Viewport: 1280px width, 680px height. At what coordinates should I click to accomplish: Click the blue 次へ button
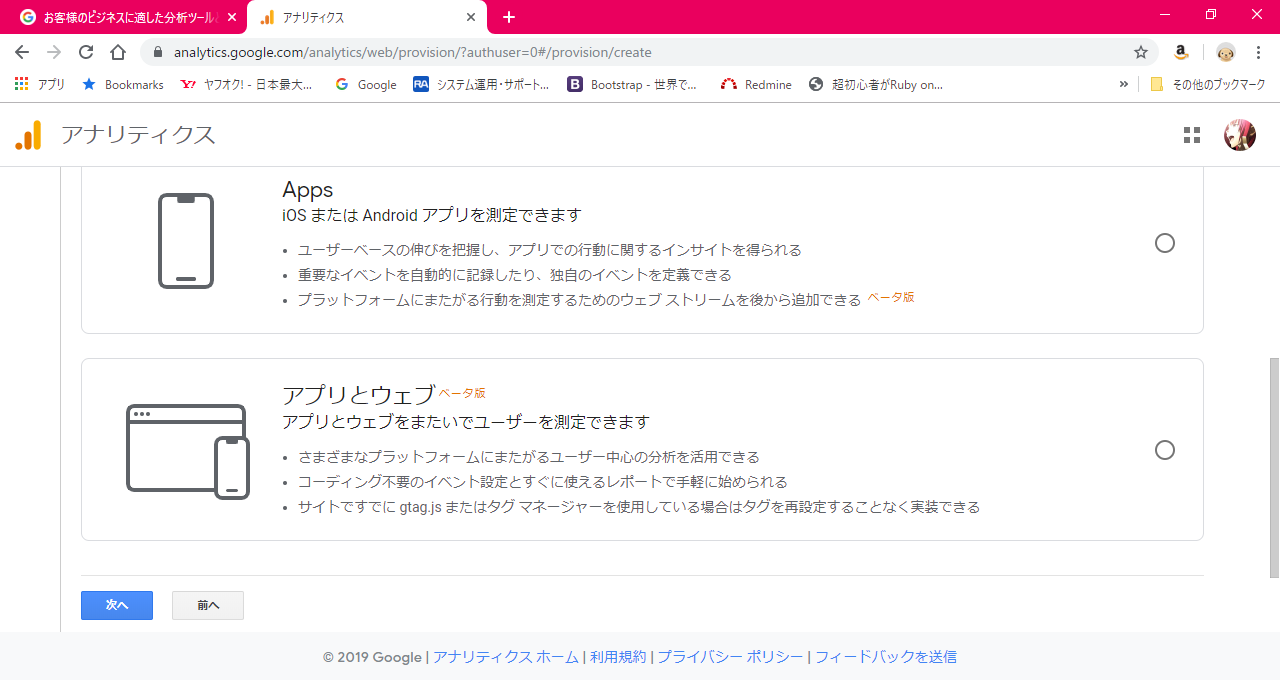click(117, 605)
